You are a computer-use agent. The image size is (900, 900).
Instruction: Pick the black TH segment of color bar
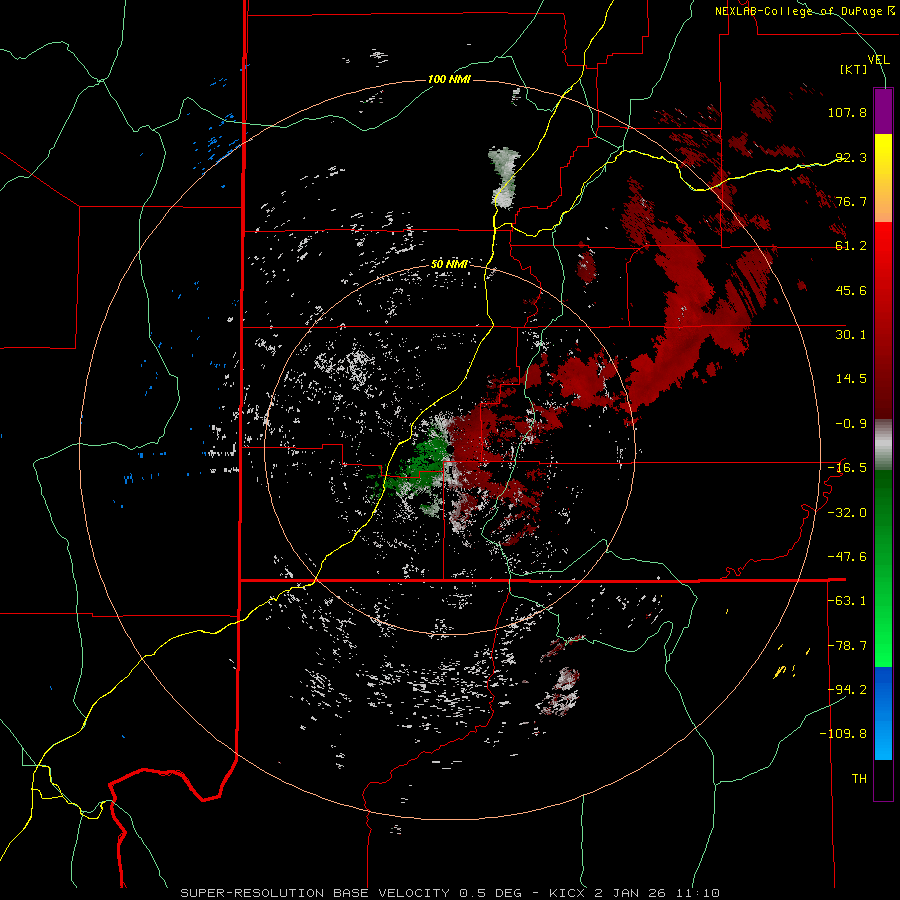(x=883, y=779)
